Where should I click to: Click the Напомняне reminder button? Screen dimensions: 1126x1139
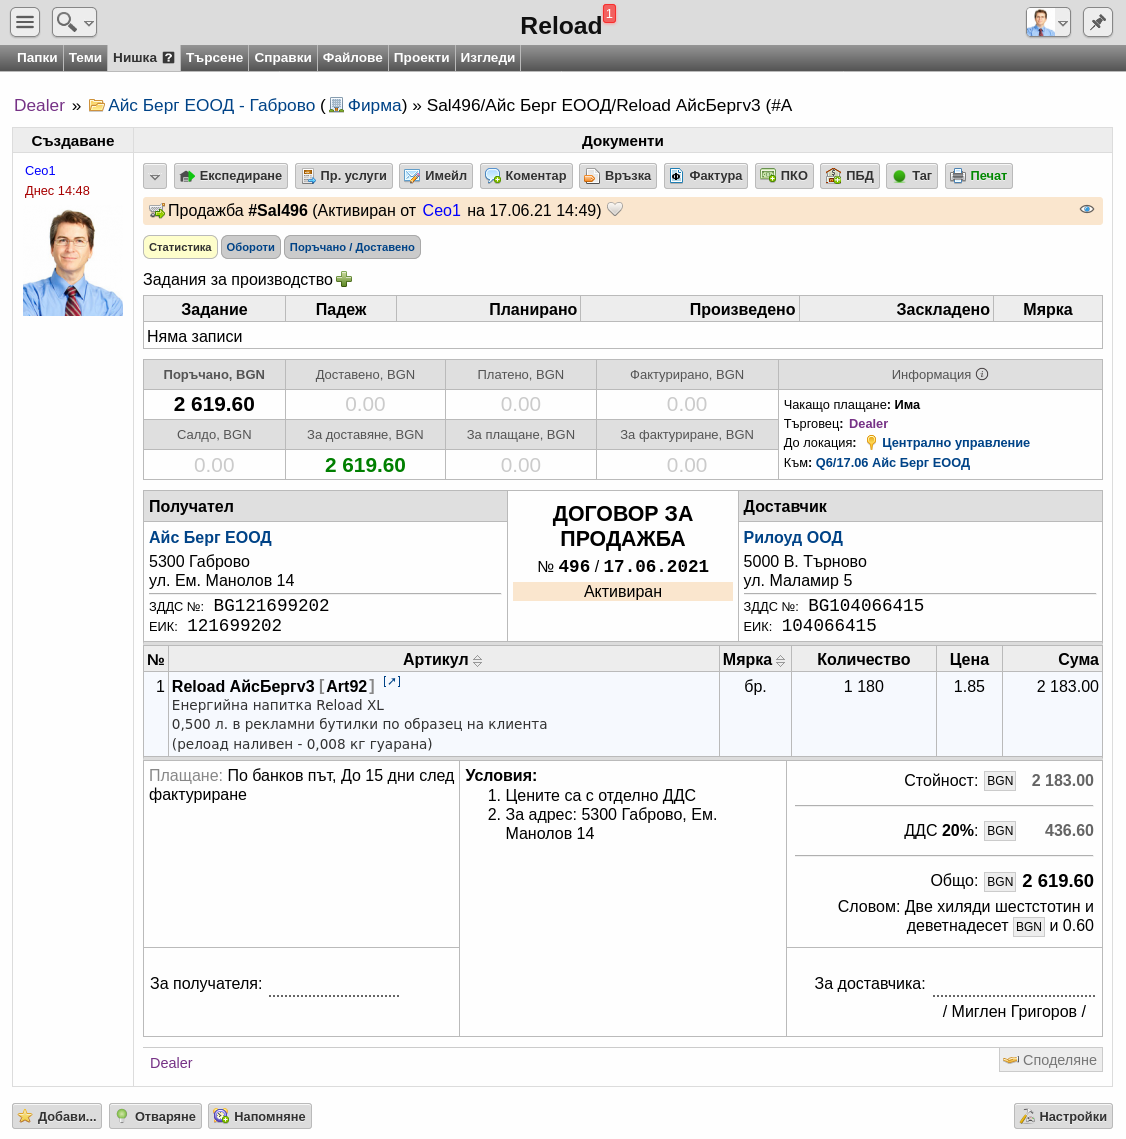click(x=259, y=1116)
